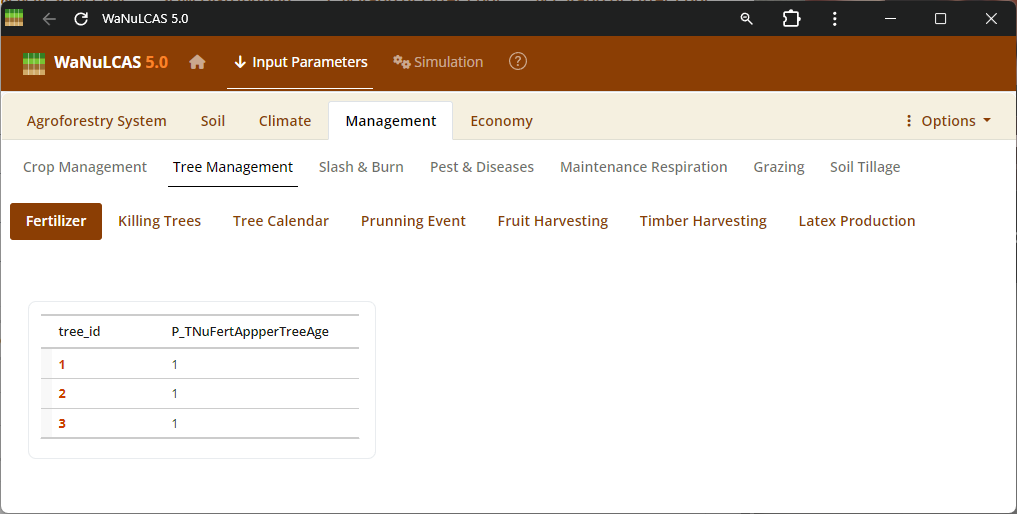Open the Timber Harvesting section
This screenshot has height=514, width=1017.
click(x=703, y=221)
